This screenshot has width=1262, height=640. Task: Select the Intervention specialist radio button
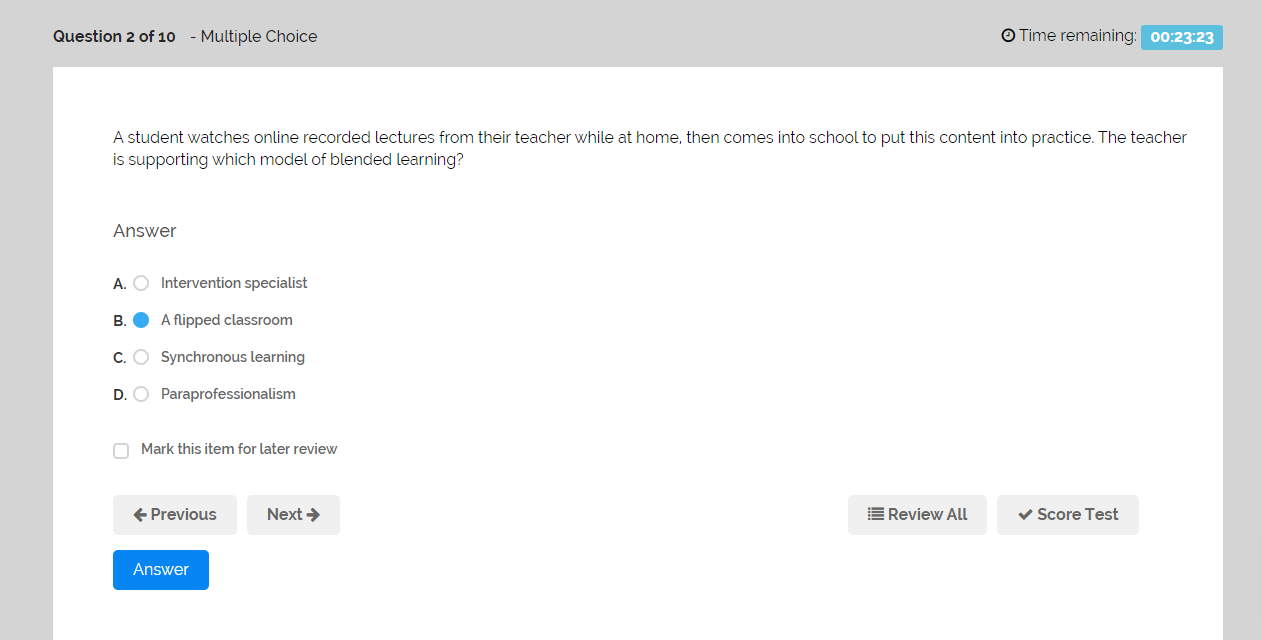coord(141,283)
